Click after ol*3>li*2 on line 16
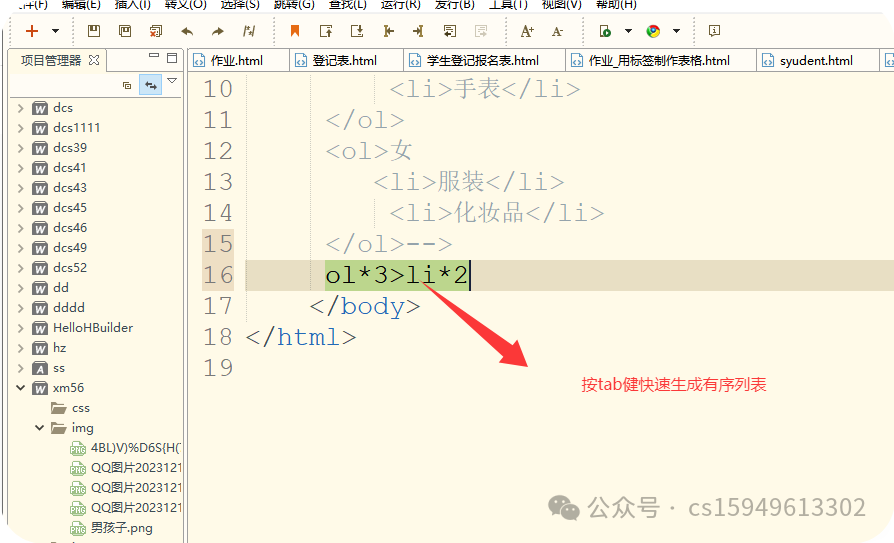 pyautogui.click(x=470, y=275)
